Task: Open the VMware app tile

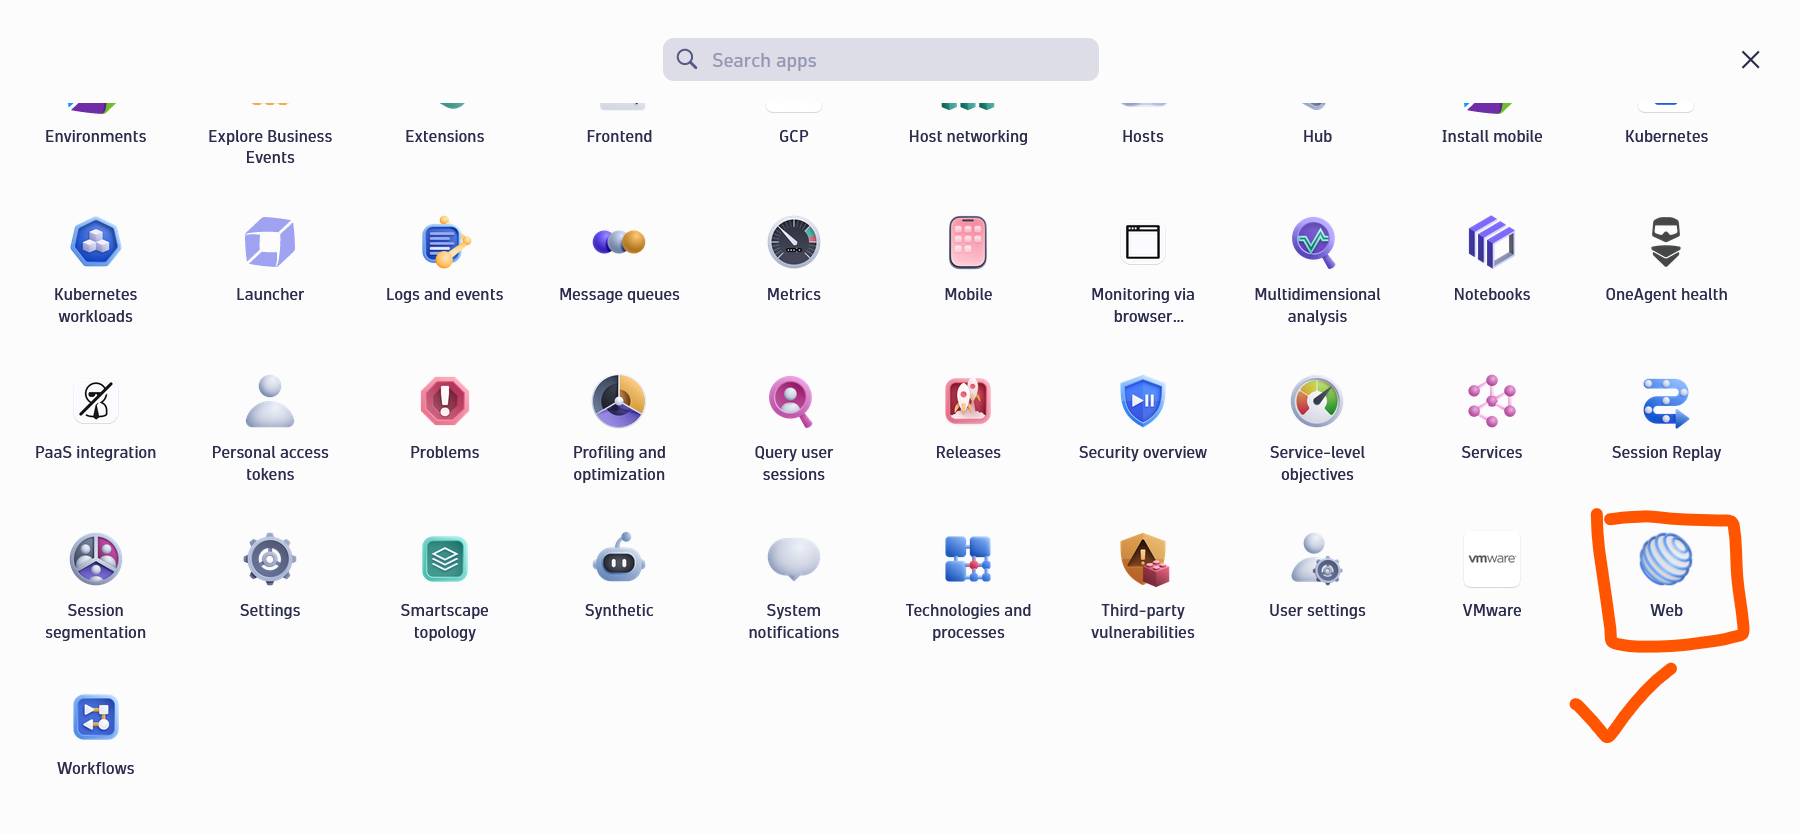Action: click(1491, 559)
